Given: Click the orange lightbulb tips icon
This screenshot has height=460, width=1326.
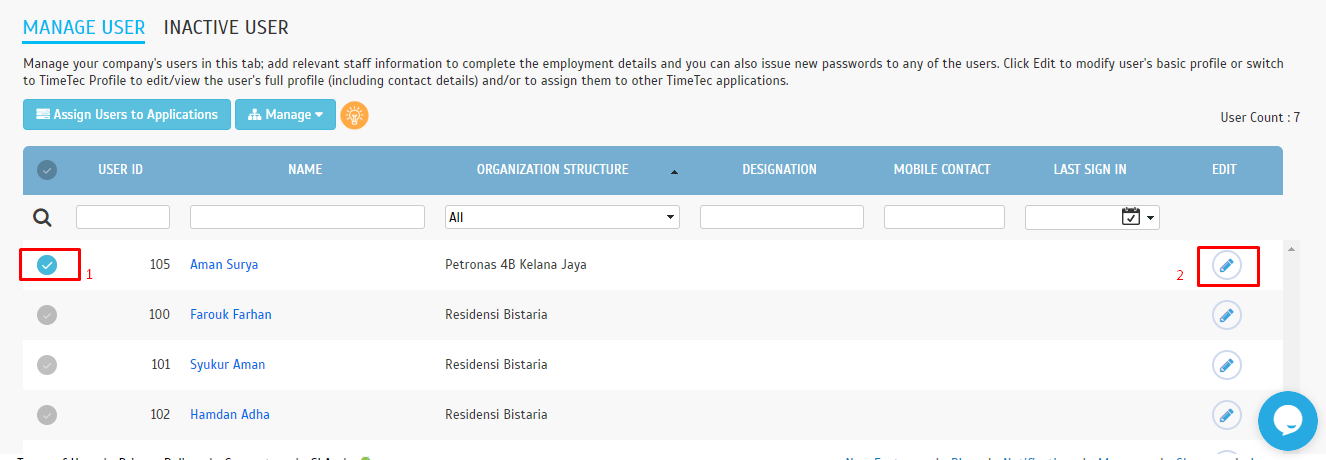Looking at the screenshot, I should 354,115.
